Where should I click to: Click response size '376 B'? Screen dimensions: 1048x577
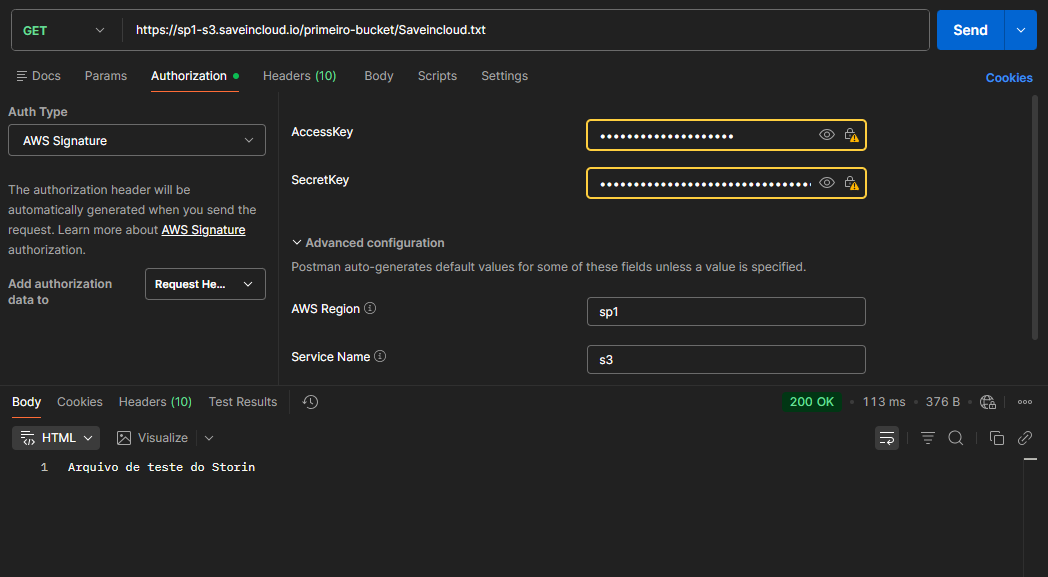click(942, 402)
